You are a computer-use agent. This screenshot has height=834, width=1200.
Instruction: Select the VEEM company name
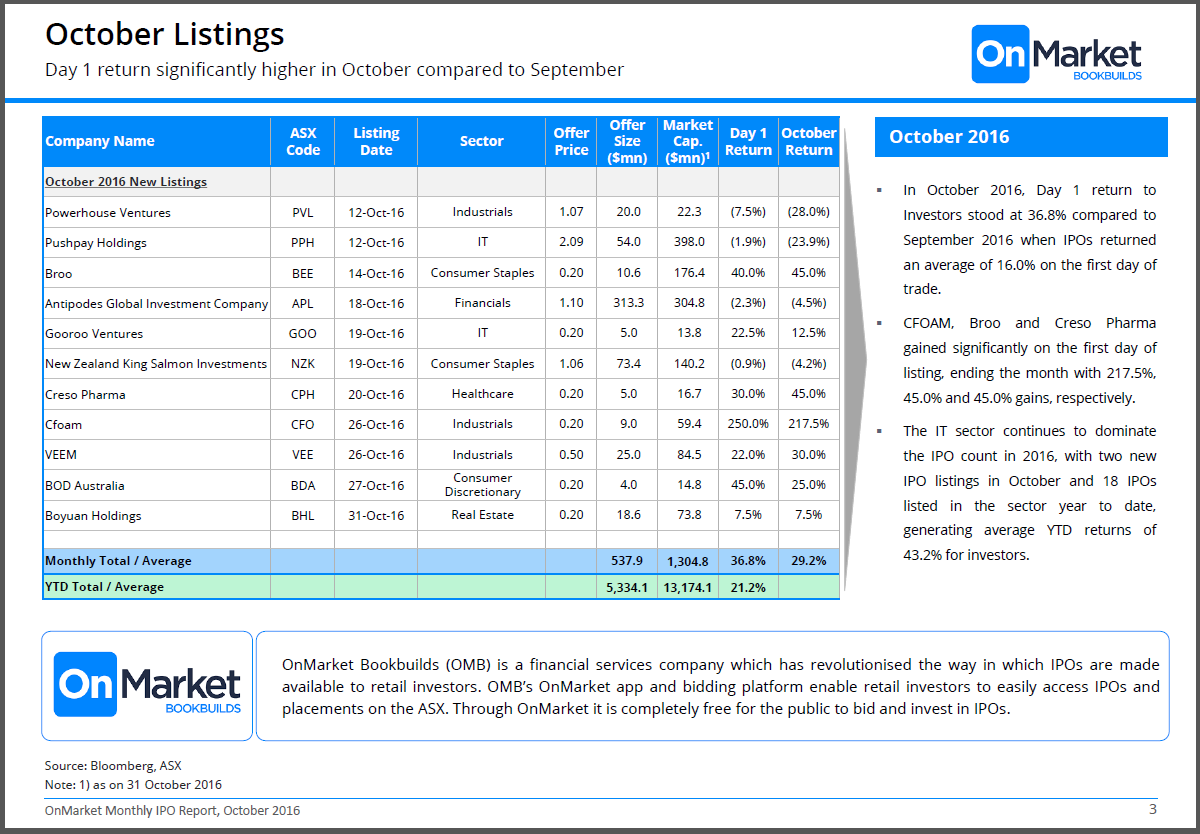click(61, 455)
